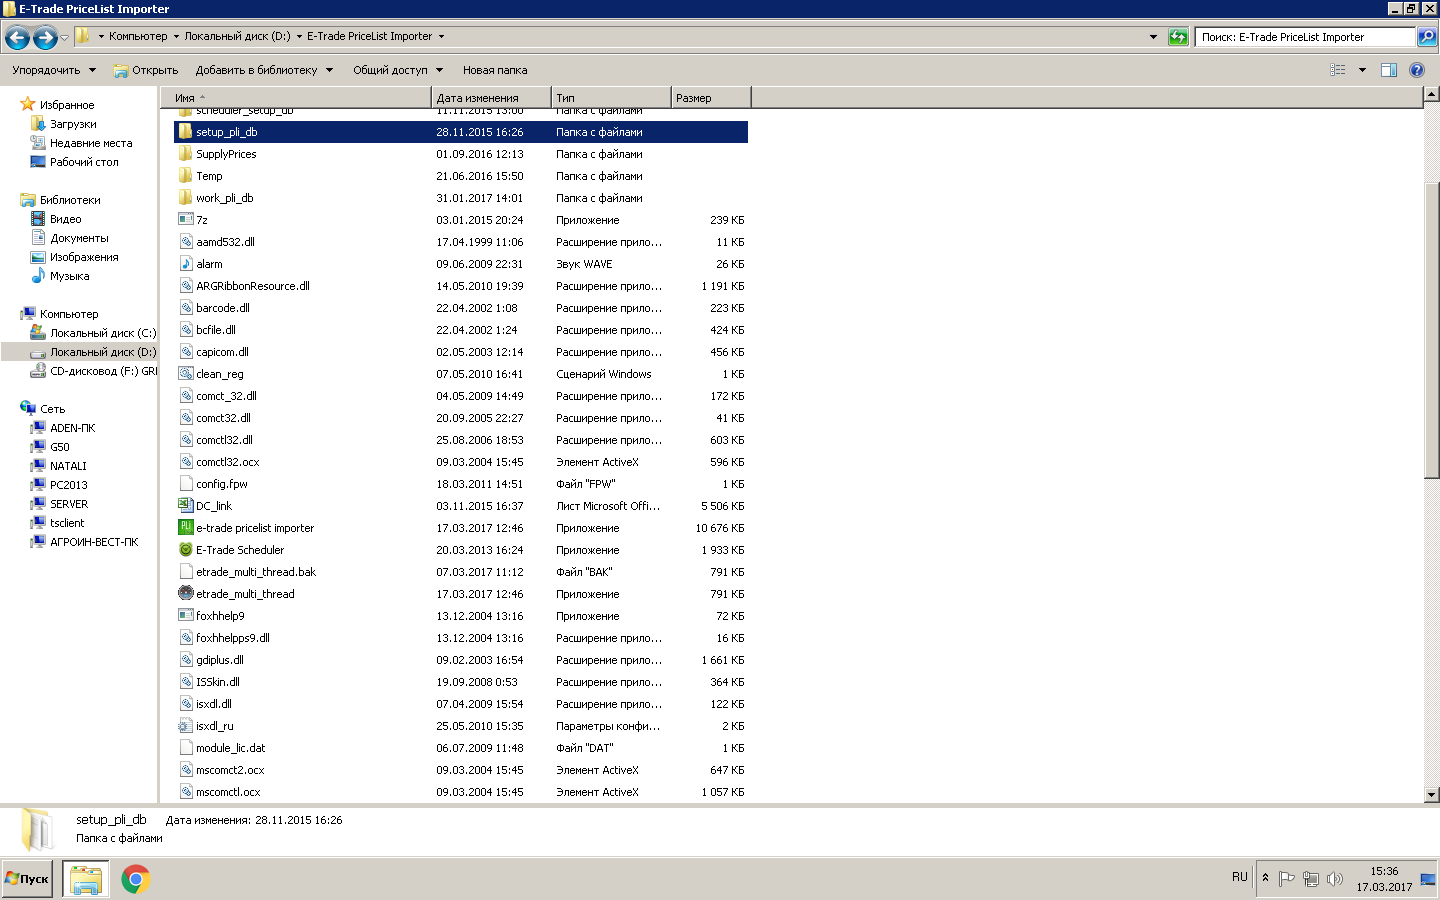Screen dimensions: 1440x900
Task: Select the Temp folder icon
Action: 186,176
